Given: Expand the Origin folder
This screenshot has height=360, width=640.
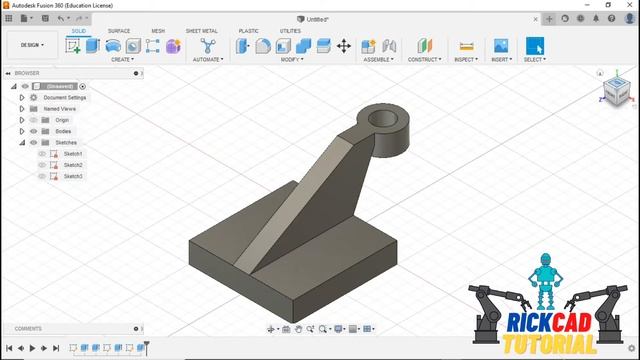Looking at the screenshot, I should (x=22, y=120).
